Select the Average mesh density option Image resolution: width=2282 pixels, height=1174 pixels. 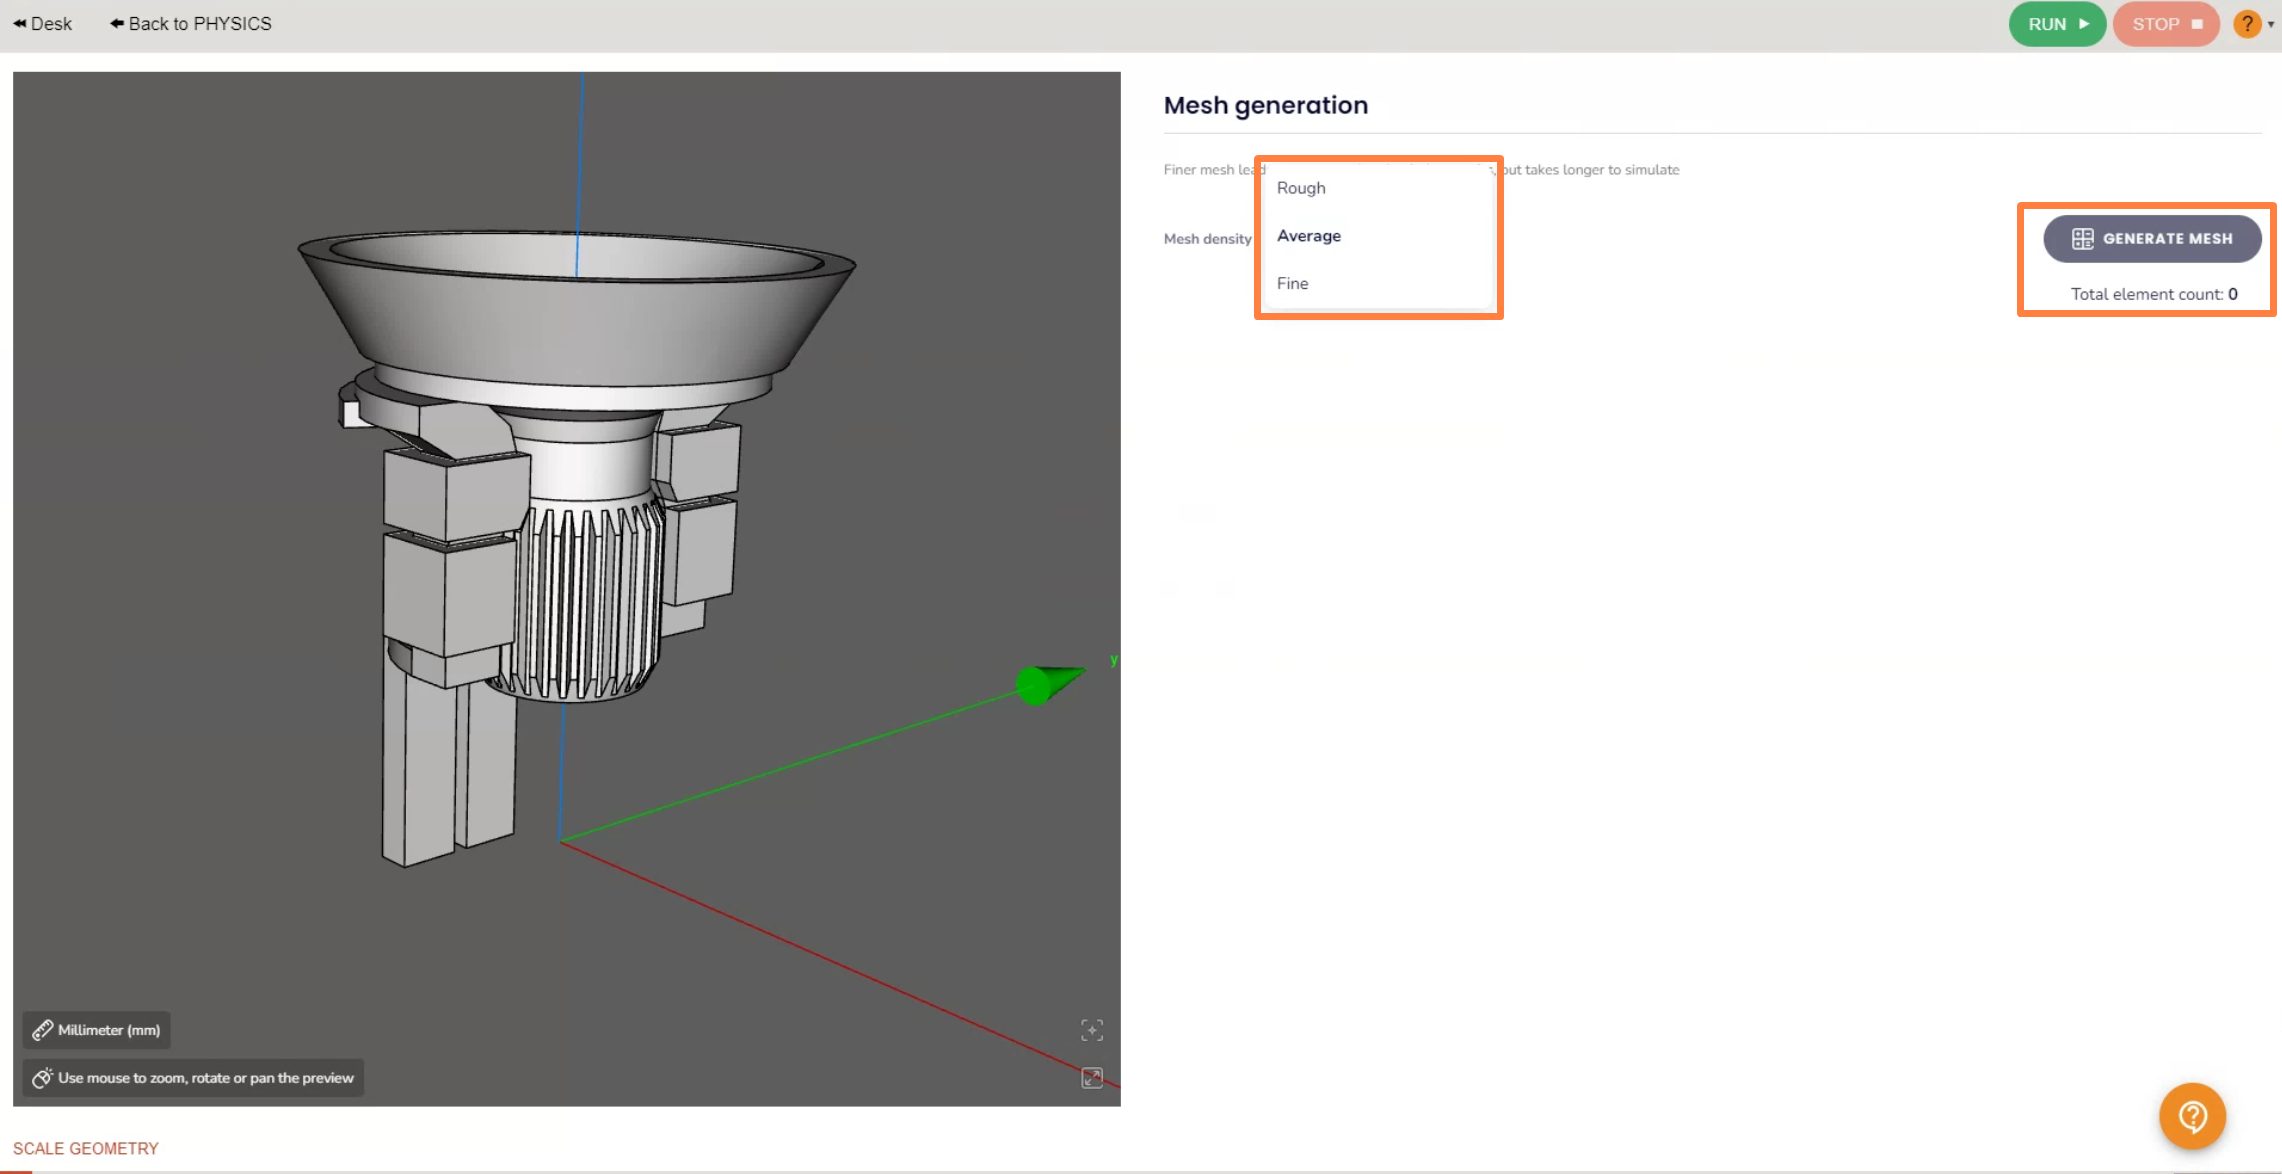tap(1307, 235)
